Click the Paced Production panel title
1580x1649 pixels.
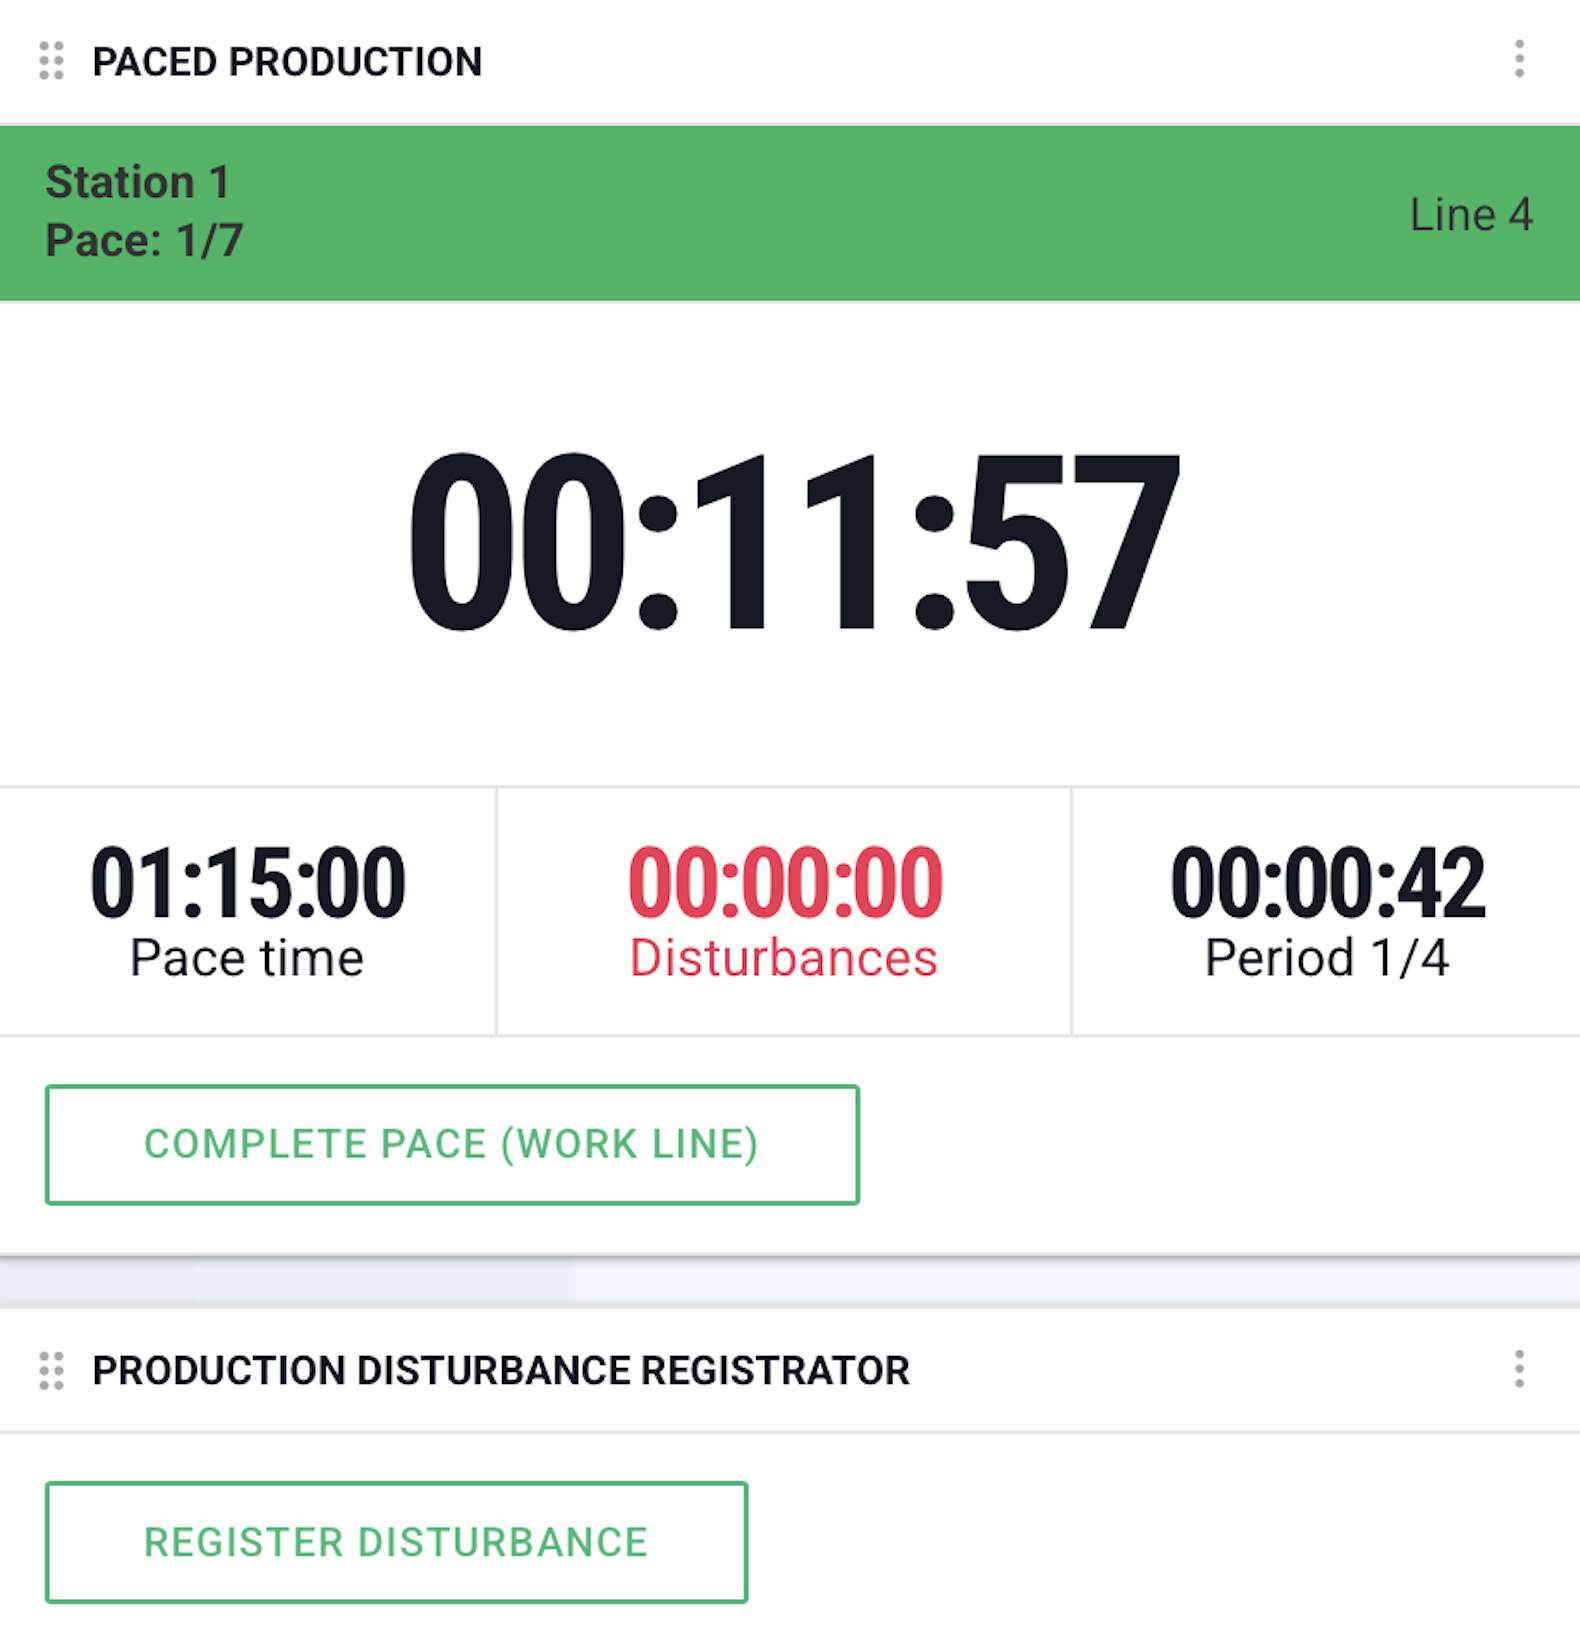tap(287, 62)
